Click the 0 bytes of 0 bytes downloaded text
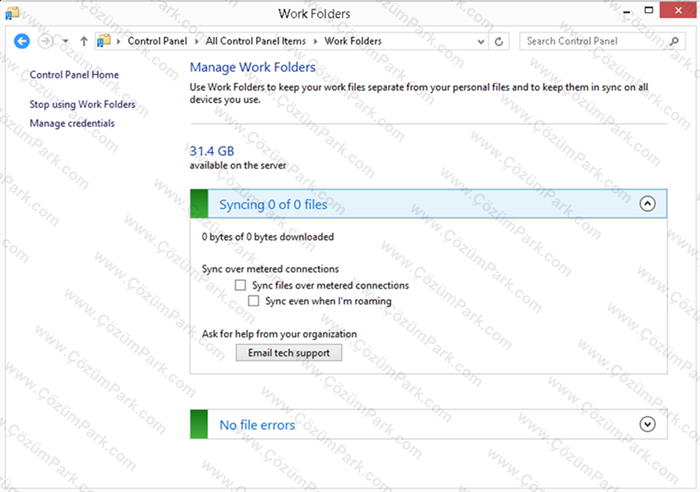The image size is (700, 492). click(x=267, y=237)
